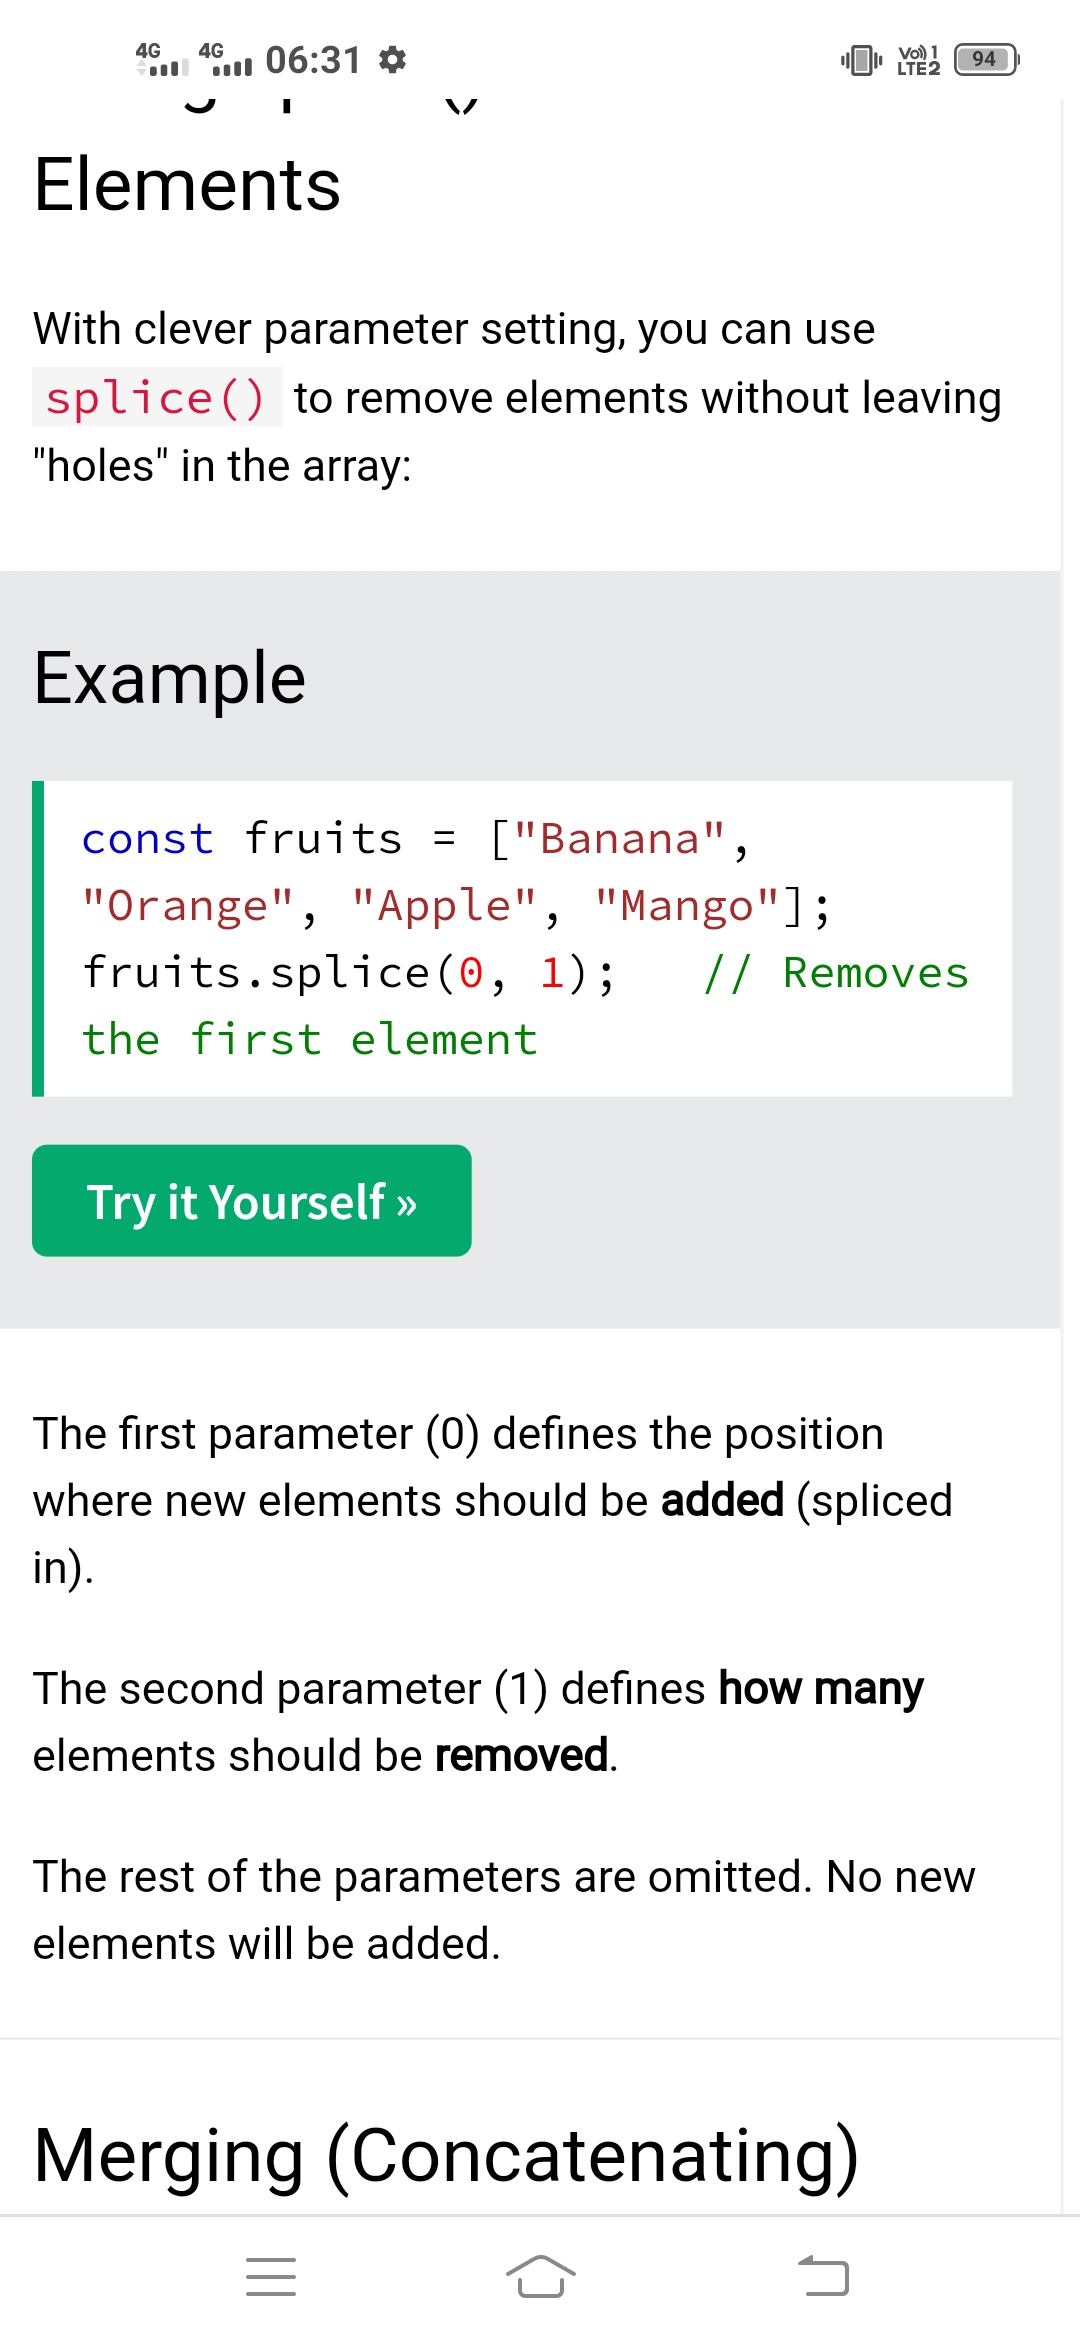The width and height of the screenshot is (1080, 2340).
Task: Click the "Banana" string in the code
Action: click(x=619, y=839)
